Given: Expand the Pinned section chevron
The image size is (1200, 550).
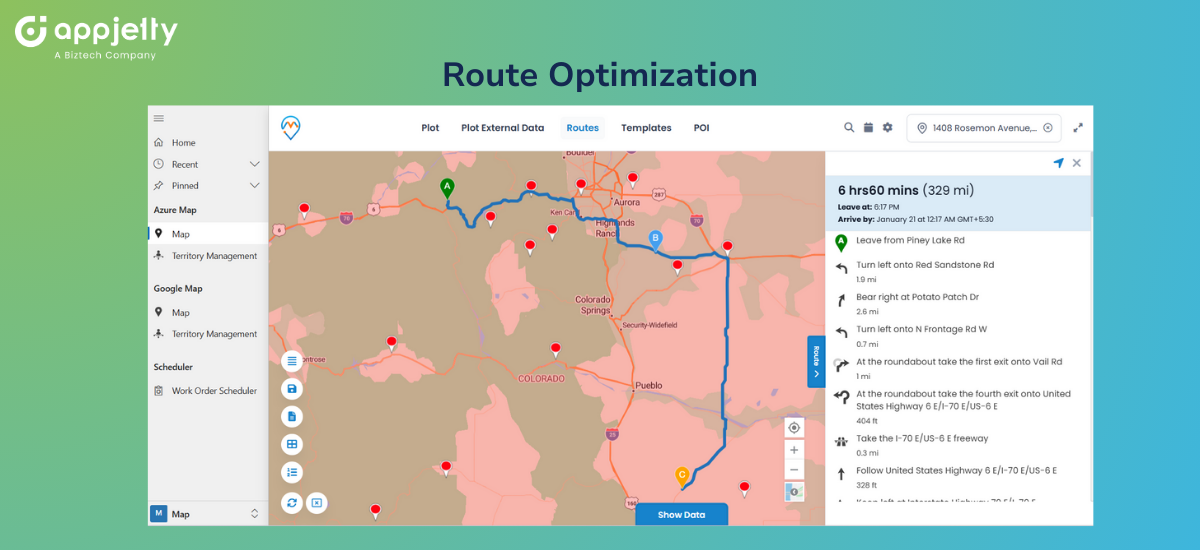Looking at the screenshot, I should pyautogui.click(x=254, y=185).
